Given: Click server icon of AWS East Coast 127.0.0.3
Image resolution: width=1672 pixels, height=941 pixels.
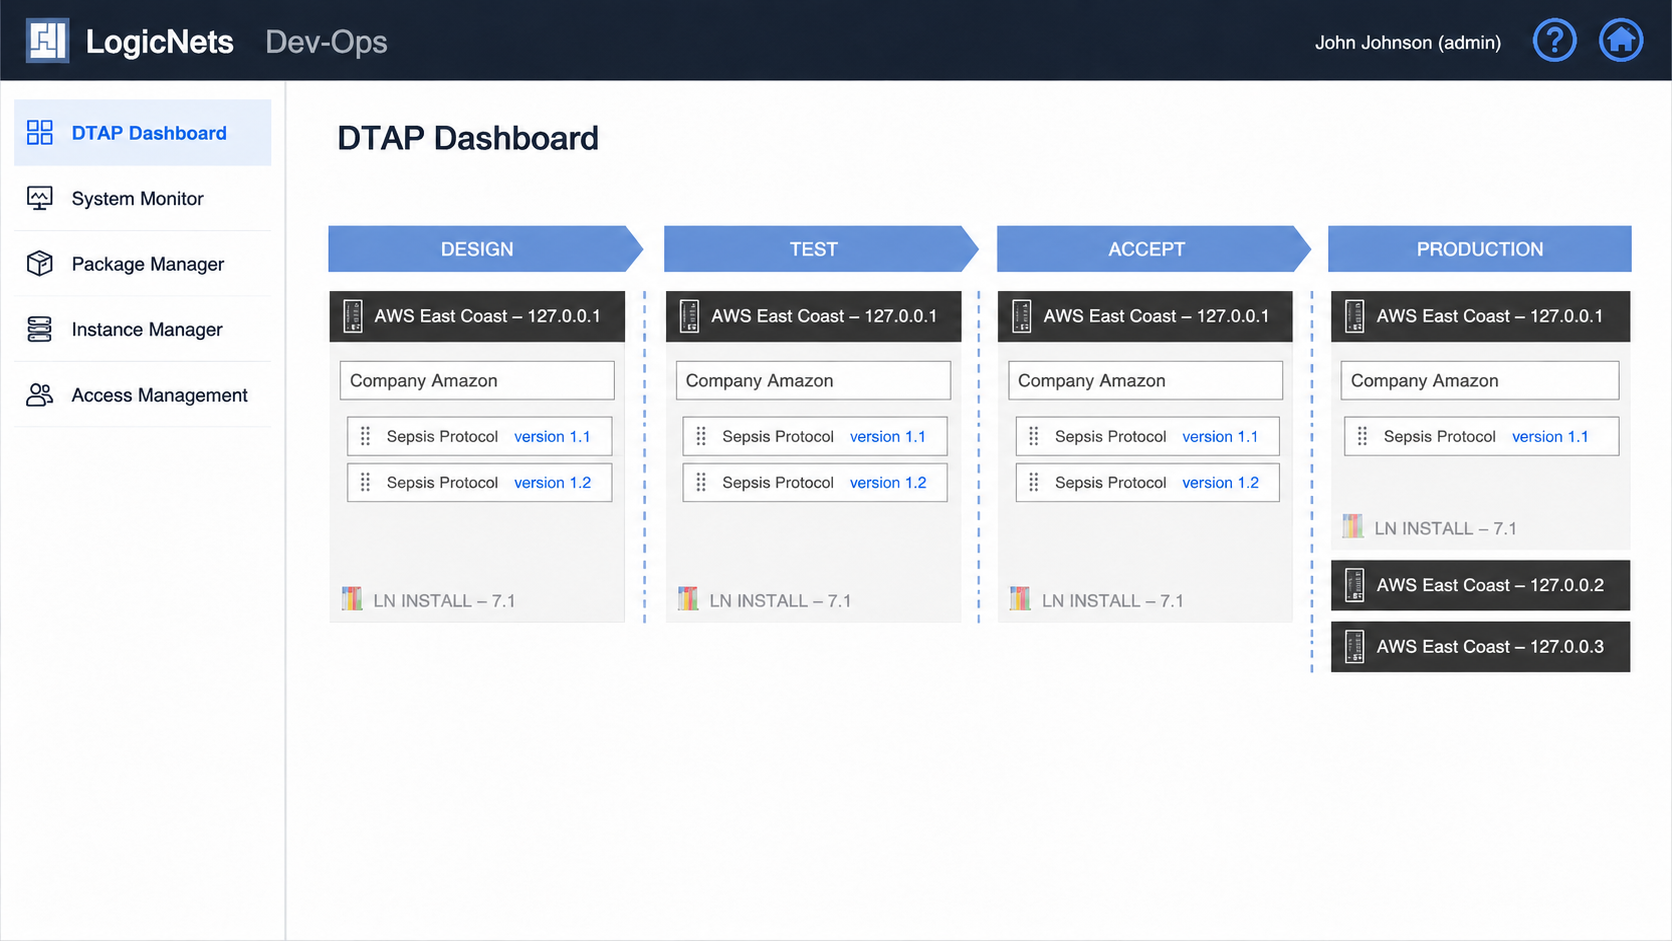Looking at the screenshot, I should click(x=1354, y=647).
